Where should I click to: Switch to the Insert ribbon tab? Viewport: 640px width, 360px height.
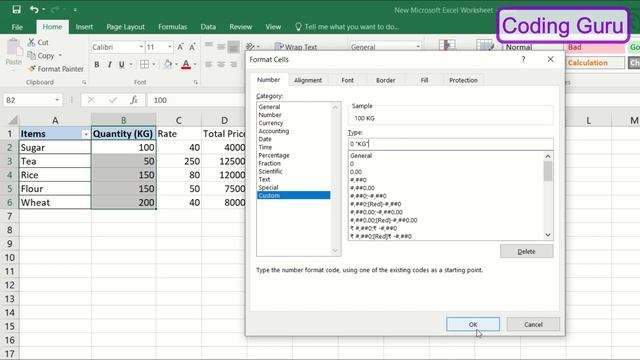coord(84,27)
